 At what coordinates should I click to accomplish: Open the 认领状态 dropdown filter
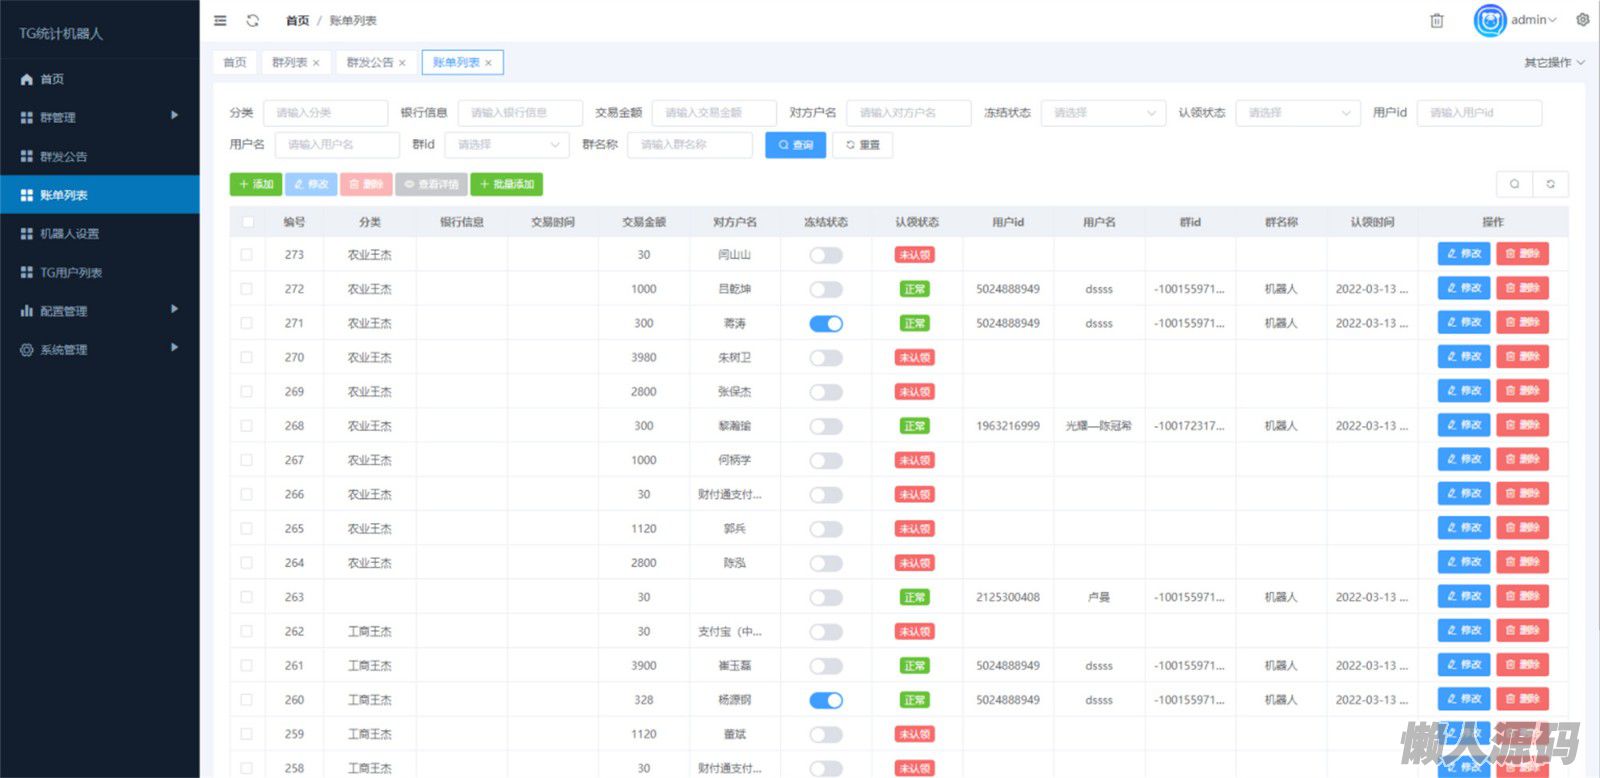point(1297,113)
